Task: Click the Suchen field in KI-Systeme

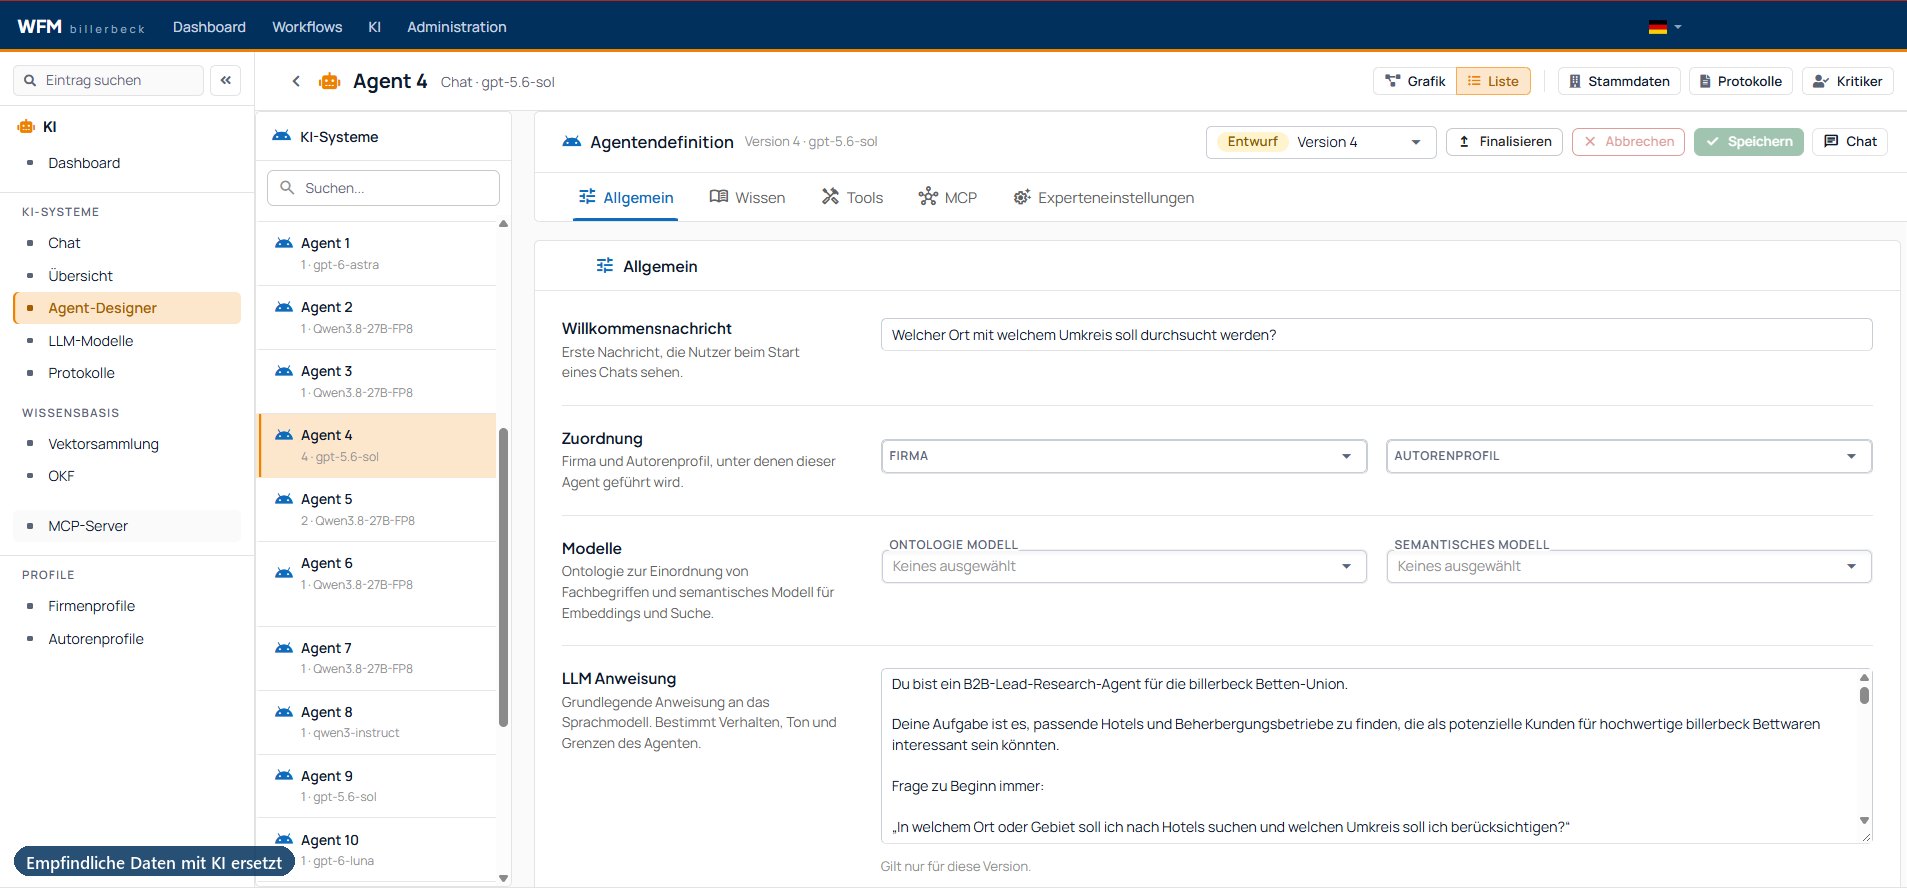Action: click(383, 188)
